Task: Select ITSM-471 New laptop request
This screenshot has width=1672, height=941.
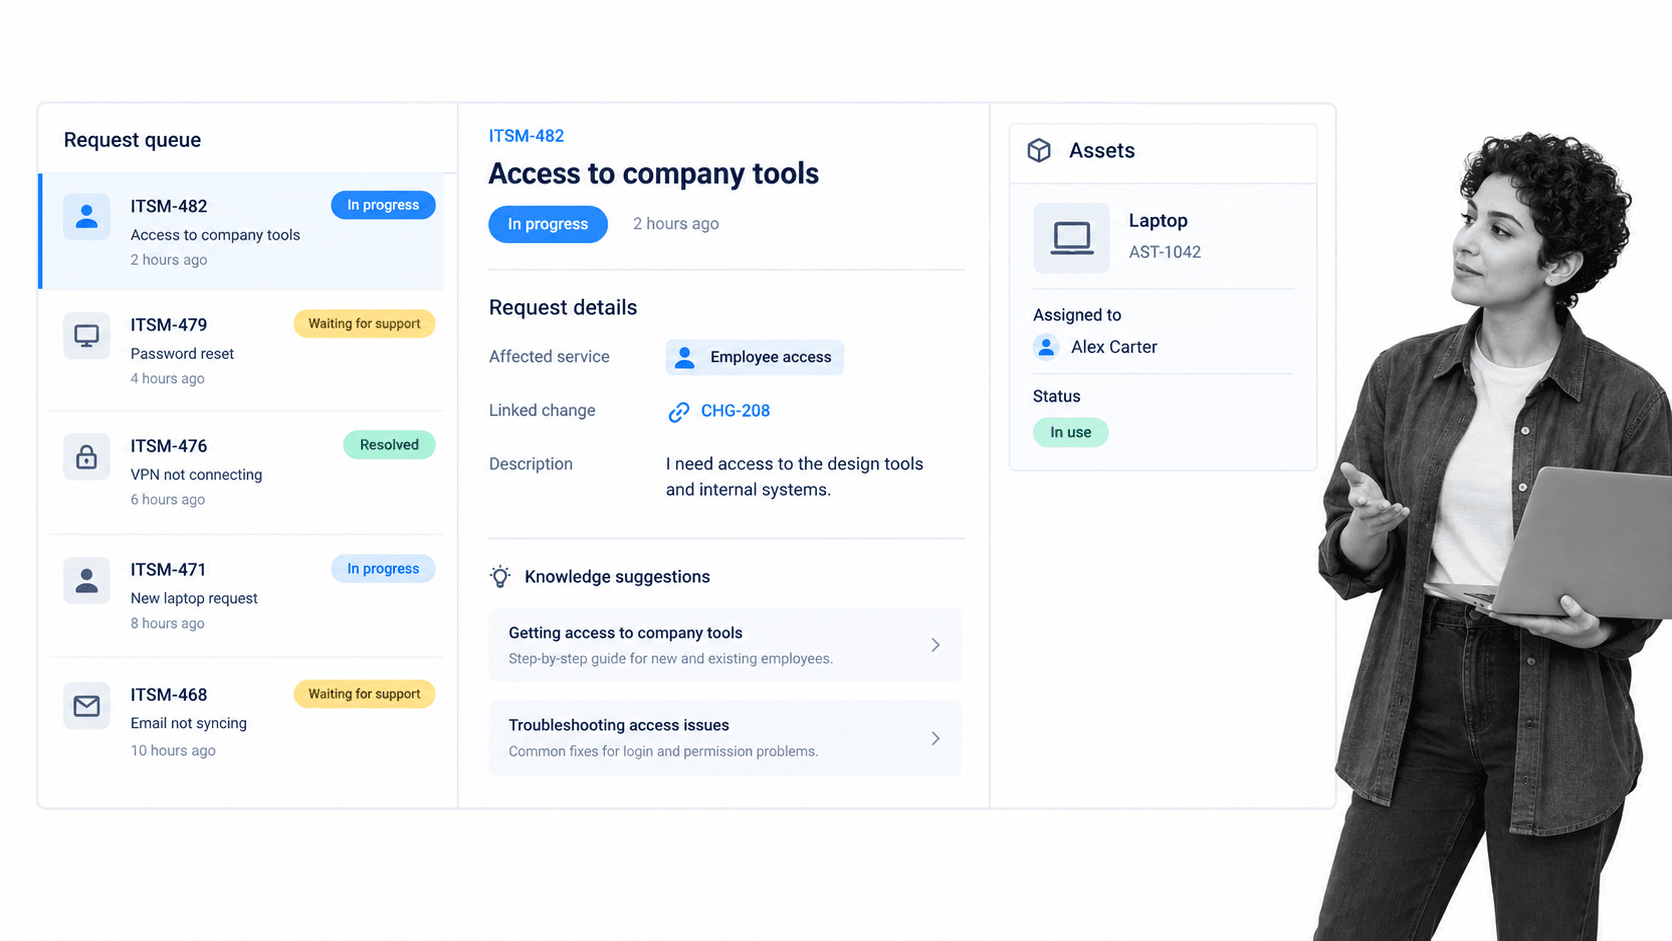Action: tap(247, 595)
